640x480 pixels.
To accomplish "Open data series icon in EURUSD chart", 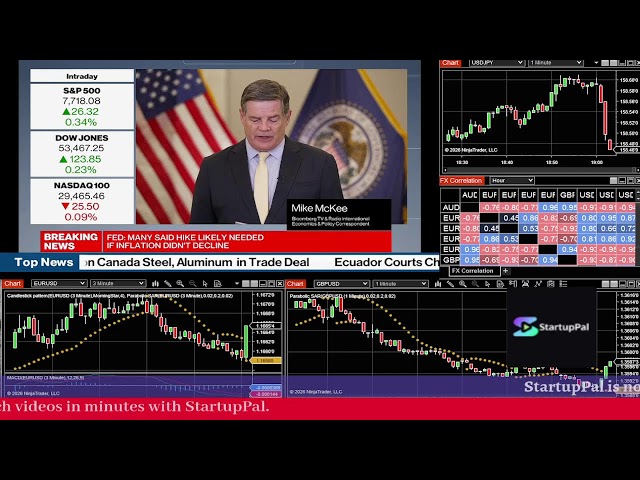I will tap(218, 283).
